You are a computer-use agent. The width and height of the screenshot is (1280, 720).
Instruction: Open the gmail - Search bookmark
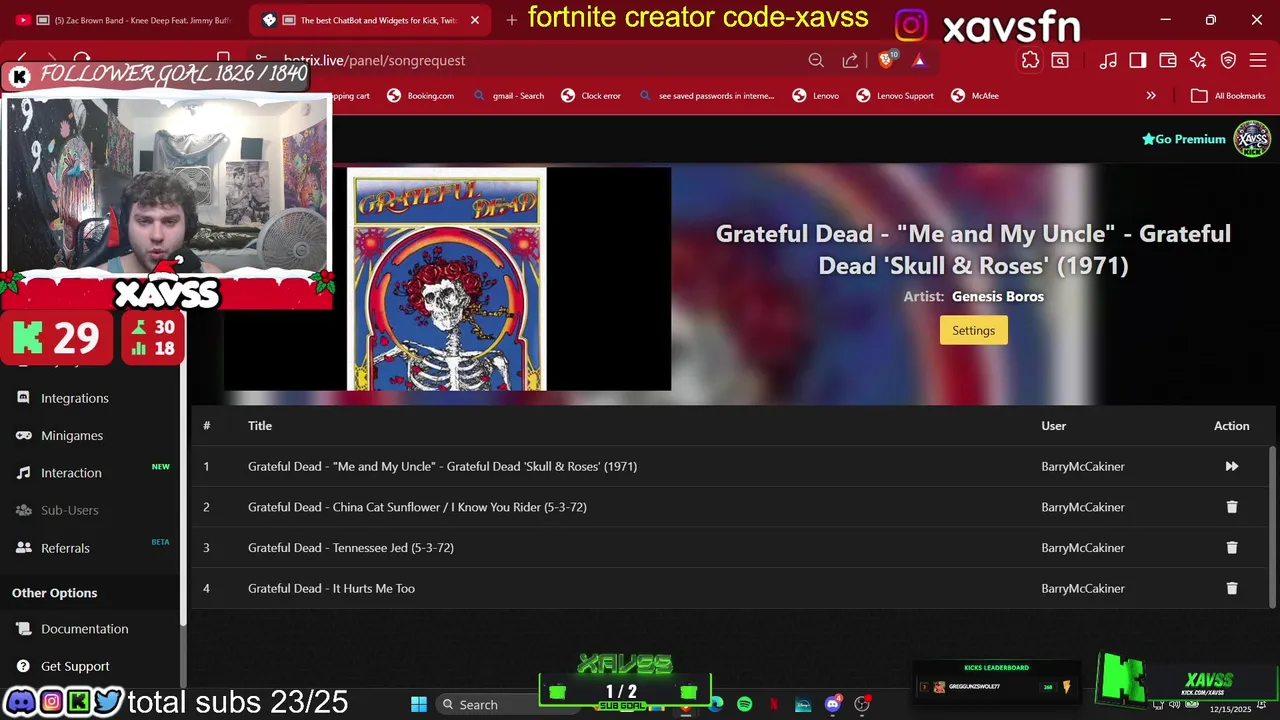[x=509, y=96]
